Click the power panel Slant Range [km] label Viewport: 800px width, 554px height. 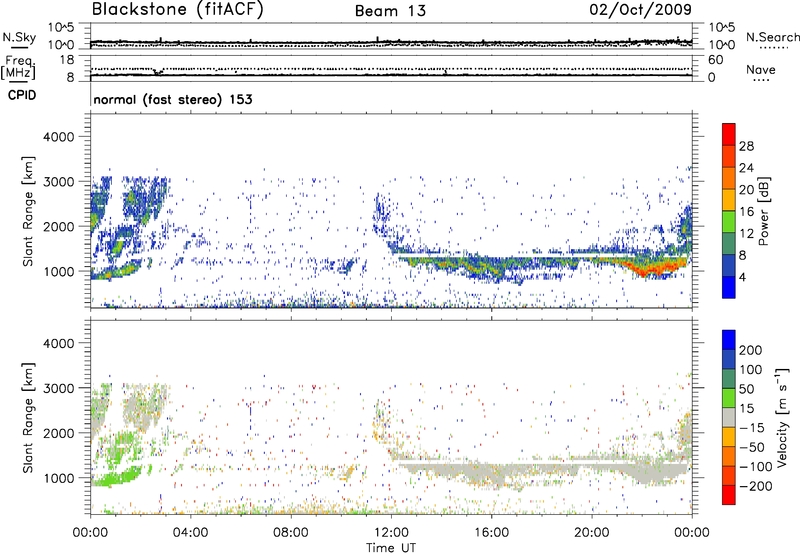(x=28, y=211)
